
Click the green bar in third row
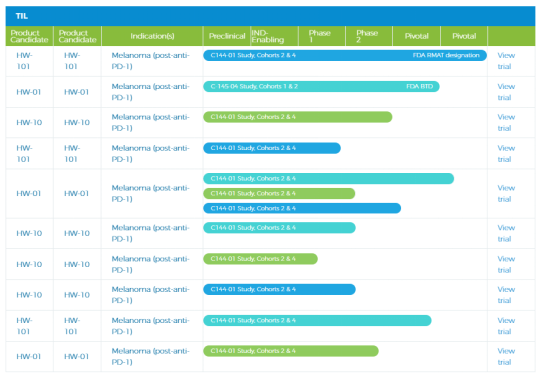[x=298, y=117]
